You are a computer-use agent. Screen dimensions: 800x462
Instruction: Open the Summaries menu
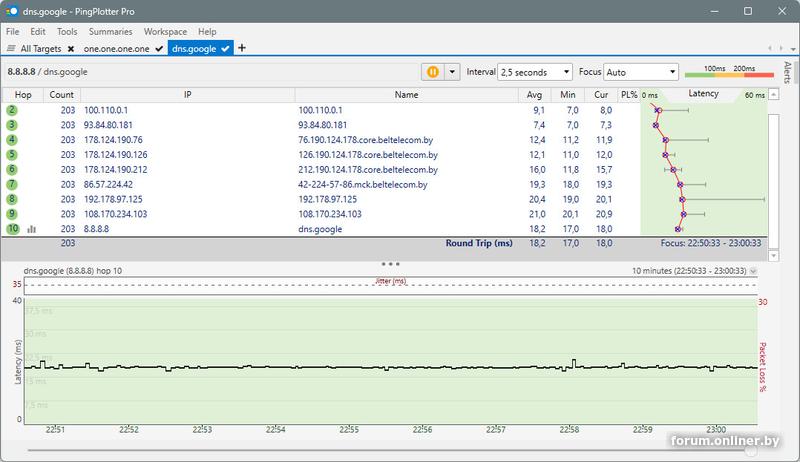pyautogui.click(x=110, y=32)
